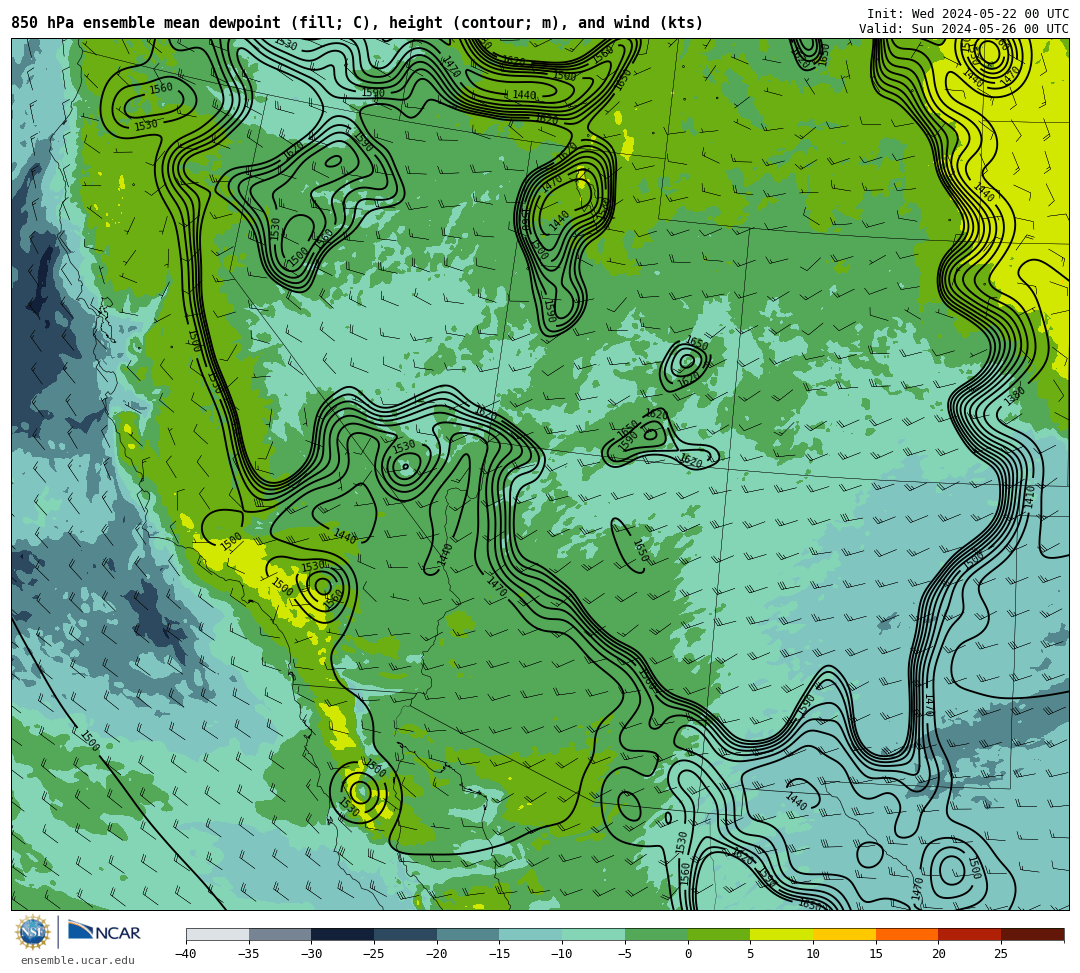1080x973 pixels.
Task: Select the mint -10 to -5 colorbar segment
Action: [594, 934]
